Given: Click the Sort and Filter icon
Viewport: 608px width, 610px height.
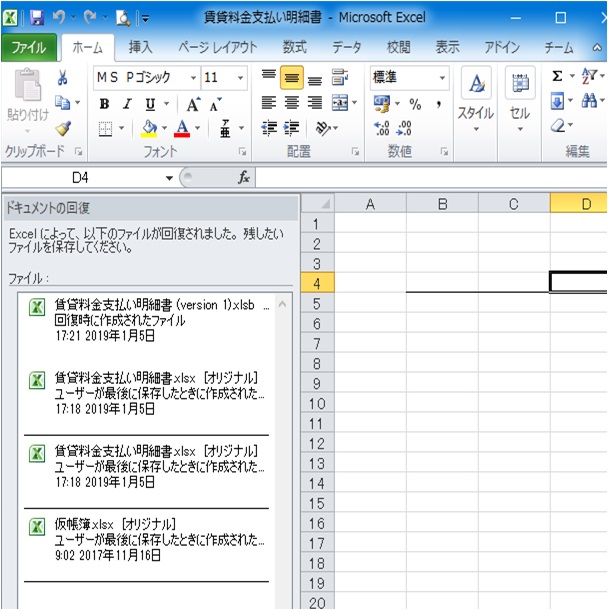Looking at the screenshot, I should (589, 76).
